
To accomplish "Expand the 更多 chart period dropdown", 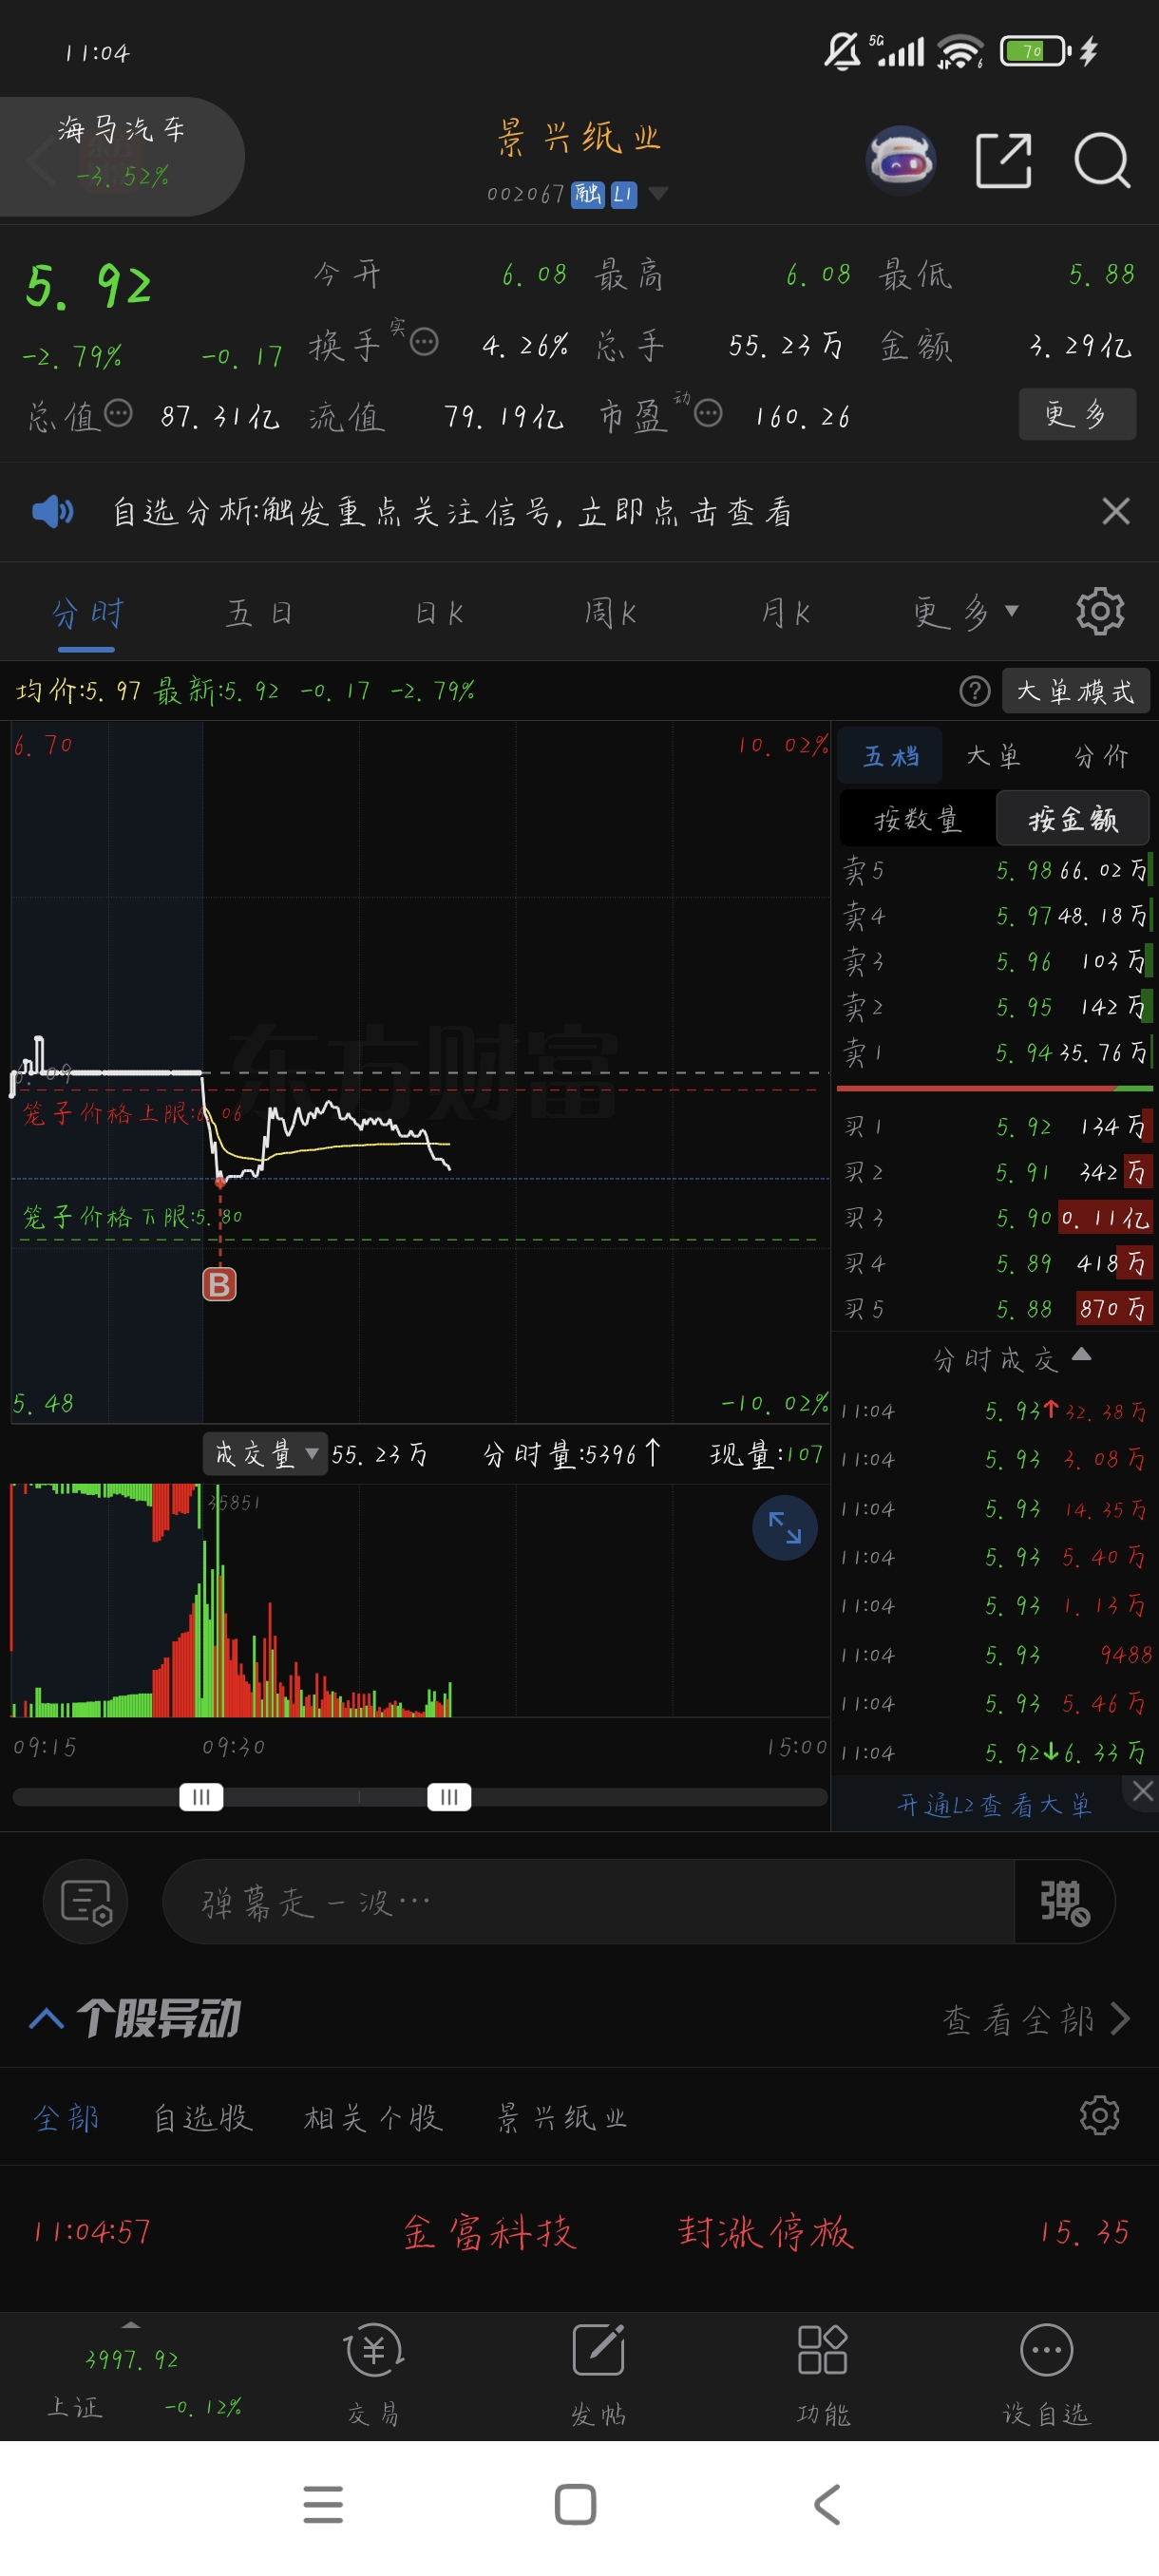I will tap(965, 611).
